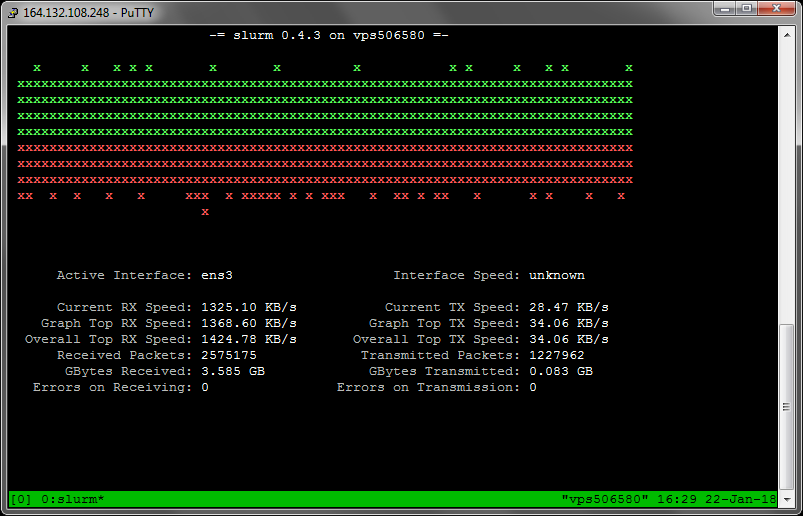Click the GBytes Received 3.585 GB value

[x=233, y=371]
